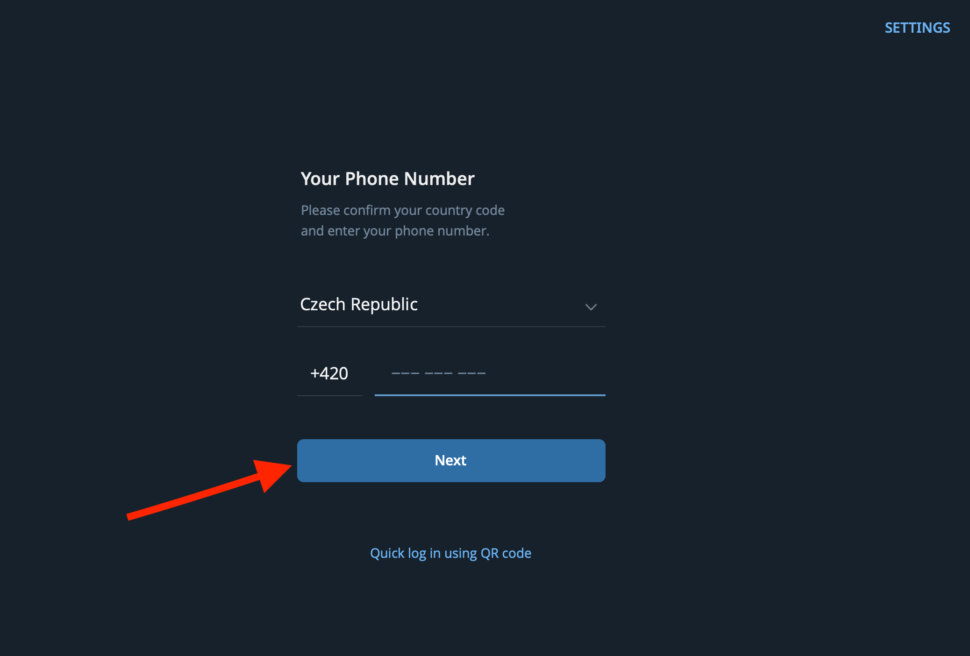
Task: Click the blue underline beneath the phone field
Action: (489, 395)
